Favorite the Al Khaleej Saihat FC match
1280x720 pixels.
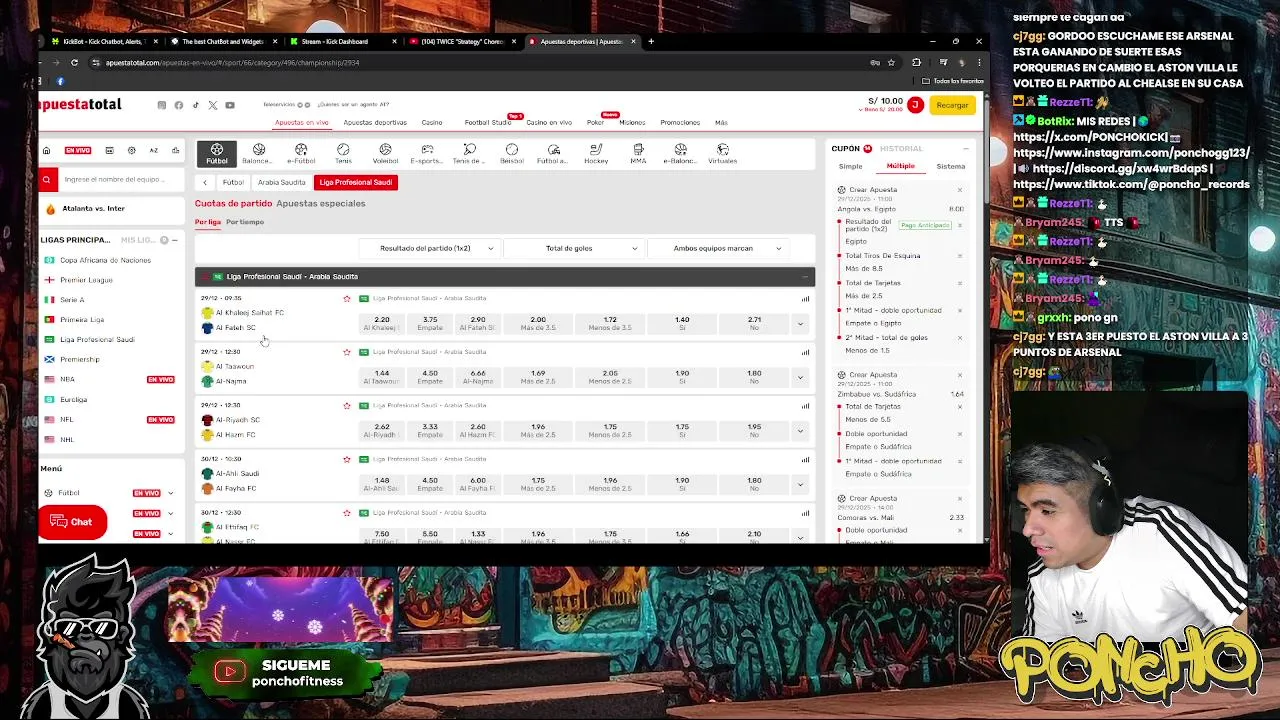click(347, 298)
